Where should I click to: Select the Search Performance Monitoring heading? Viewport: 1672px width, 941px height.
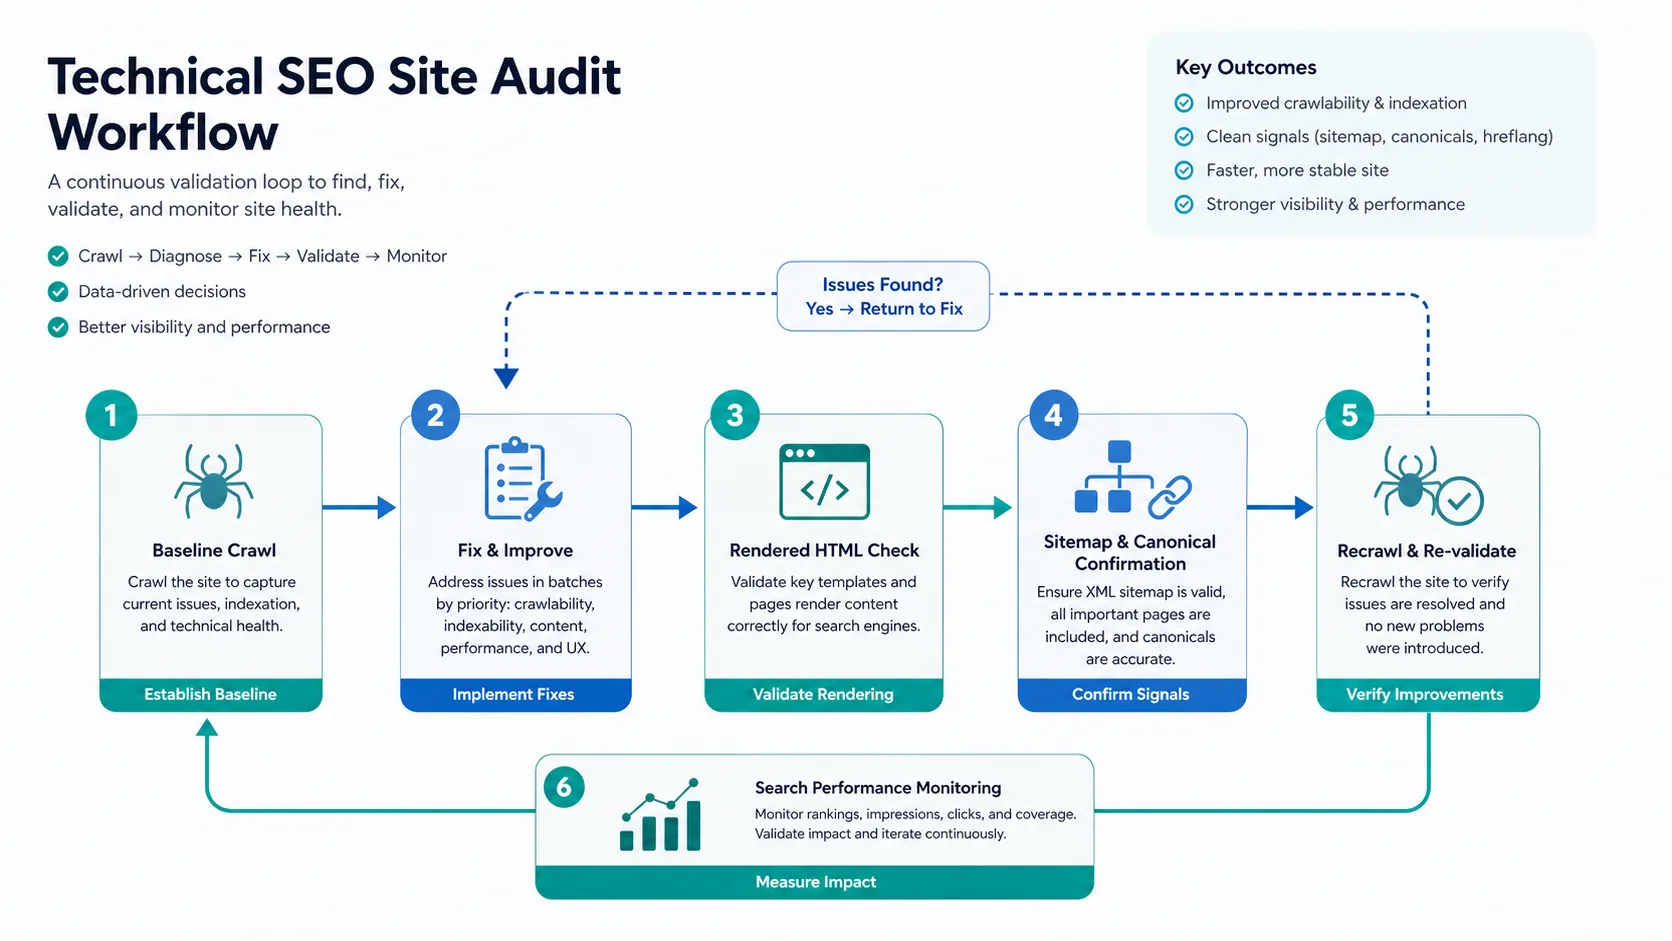pos(878,788)
